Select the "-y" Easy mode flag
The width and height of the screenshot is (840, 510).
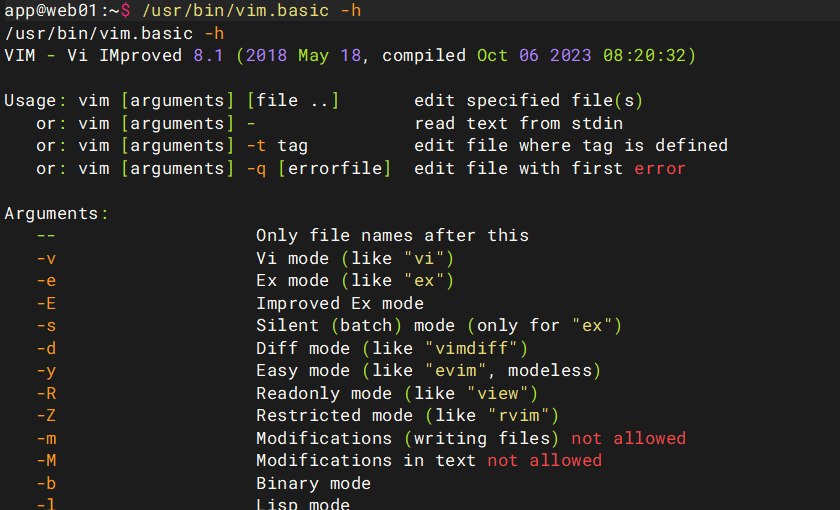coord(46,371)
